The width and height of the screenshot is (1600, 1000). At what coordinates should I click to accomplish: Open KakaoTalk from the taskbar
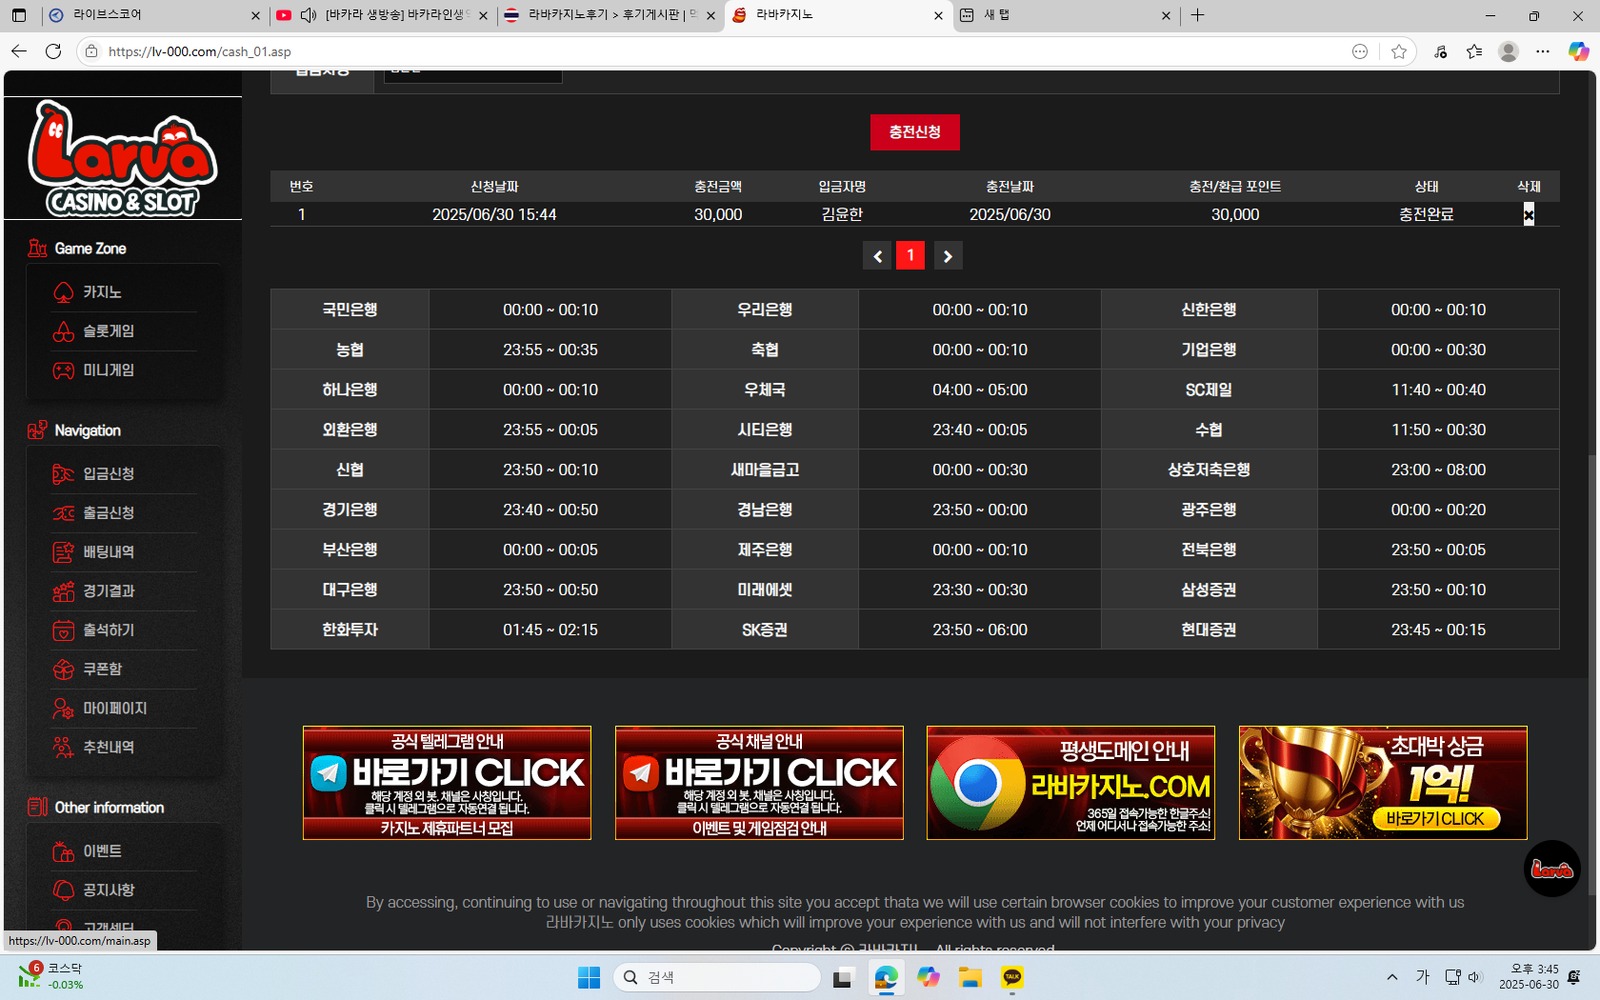click(x=1012, y=977)
